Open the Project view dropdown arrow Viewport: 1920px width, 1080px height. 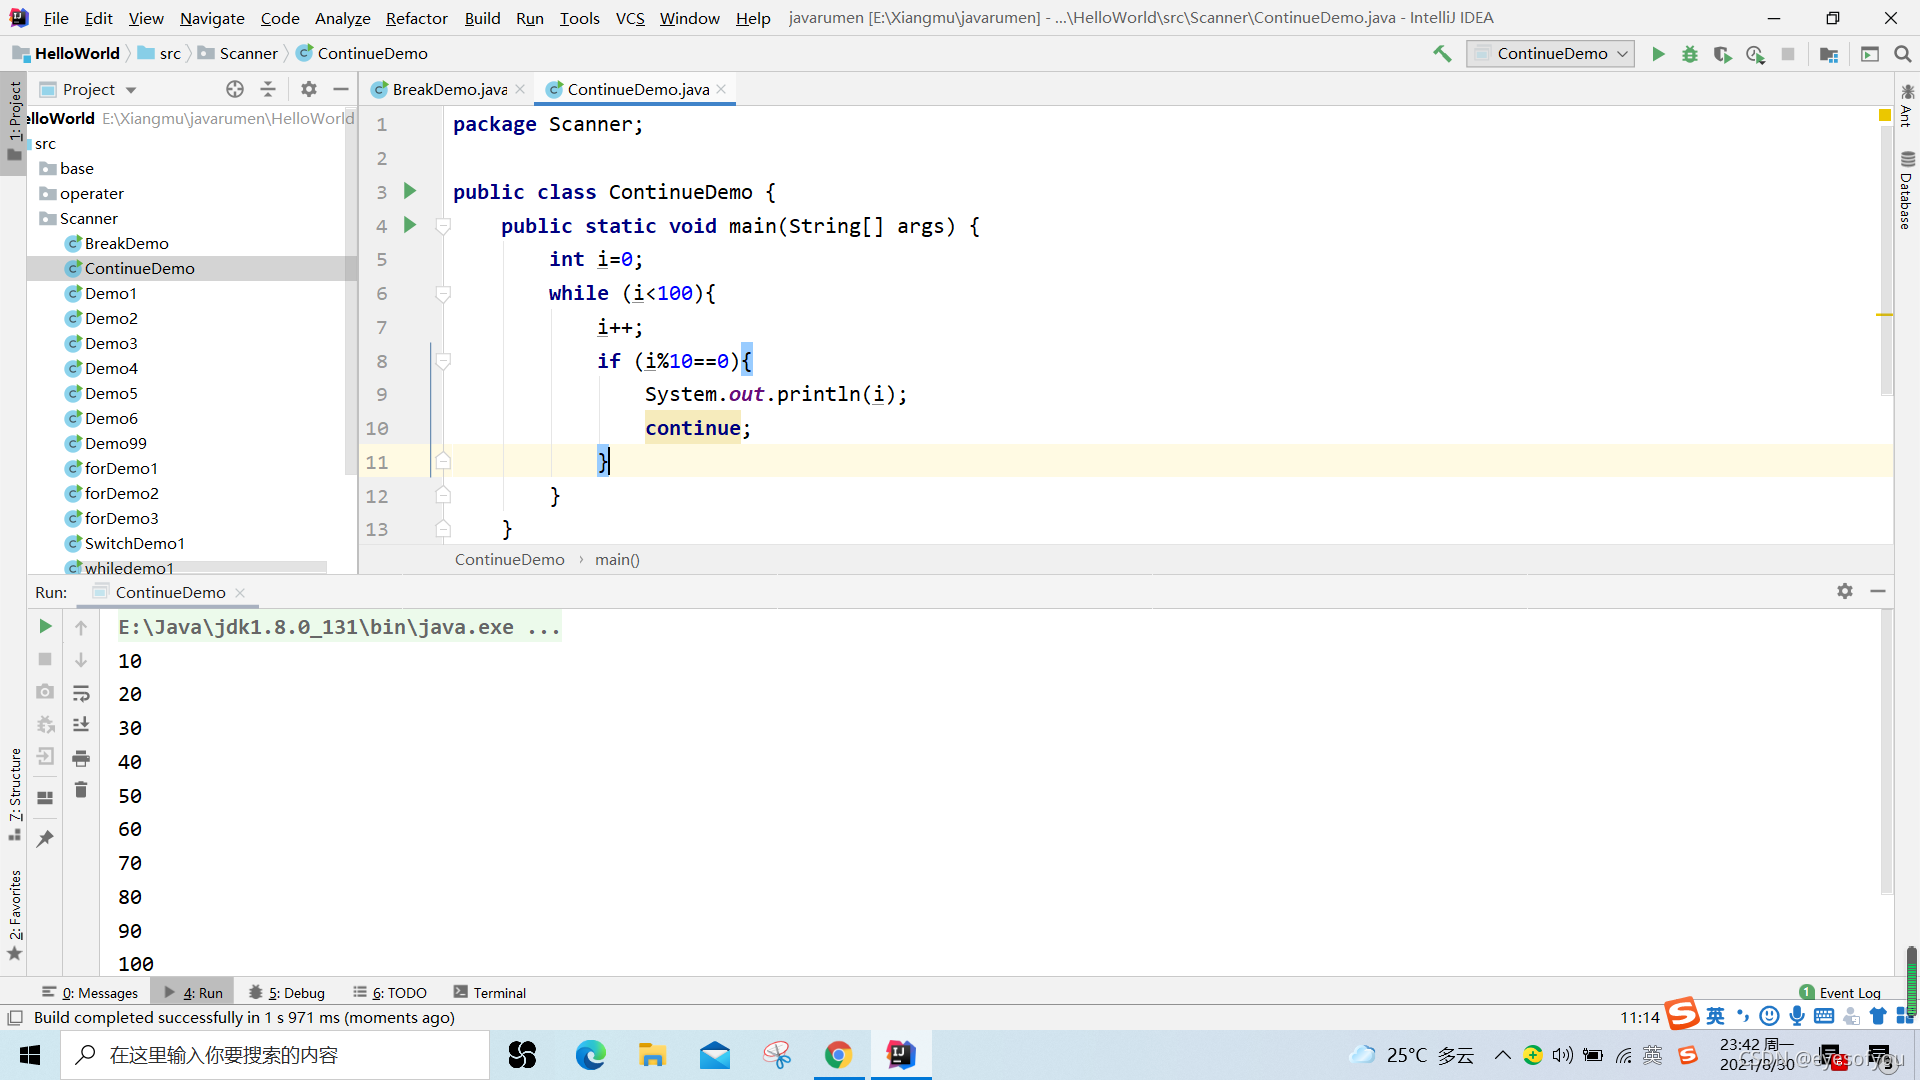(x=131, y=90)
